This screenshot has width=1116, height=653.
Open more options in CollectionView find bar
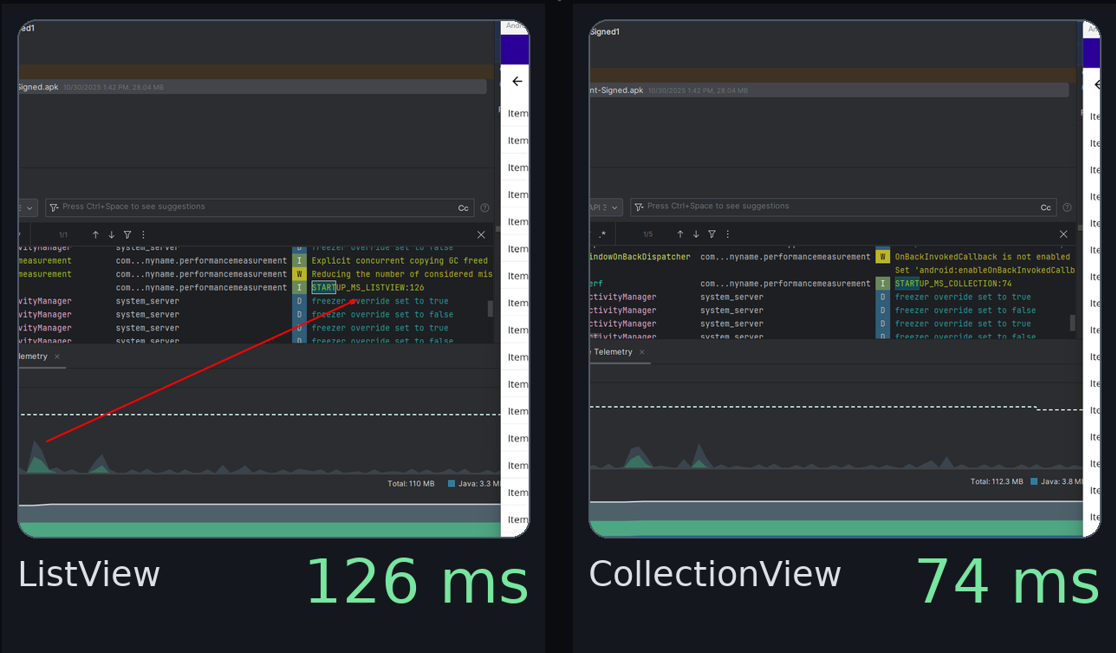tap(727, 235)
